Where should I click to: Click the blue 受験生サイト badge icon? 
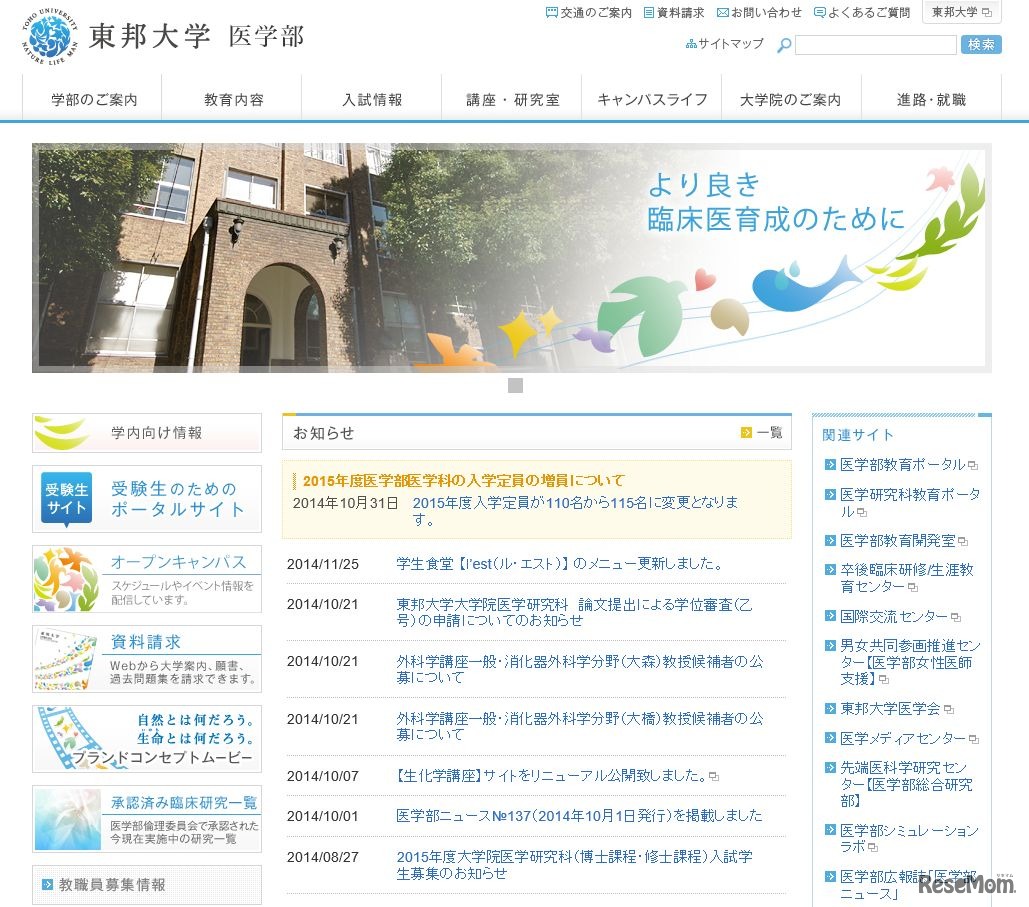coord(65,498)
